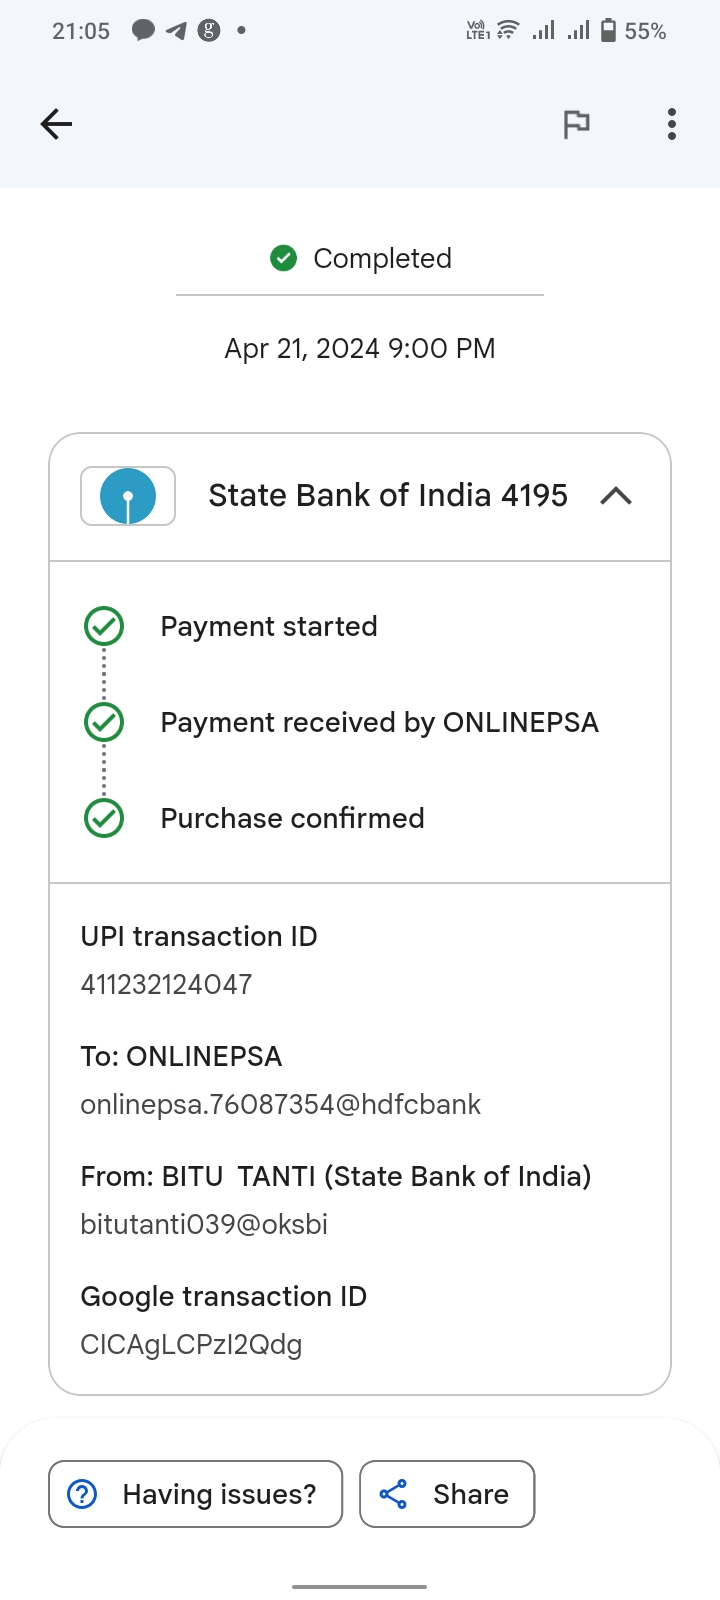Tap the State Bank of India 4195 header
The image size is (720, 1600).
388,496
